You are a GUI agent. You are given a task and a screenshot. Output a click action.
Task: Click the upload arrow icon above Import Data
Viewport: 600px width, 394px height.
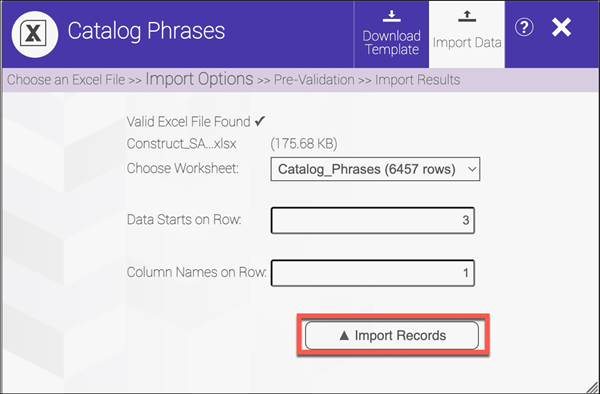[x=467, y=16]
